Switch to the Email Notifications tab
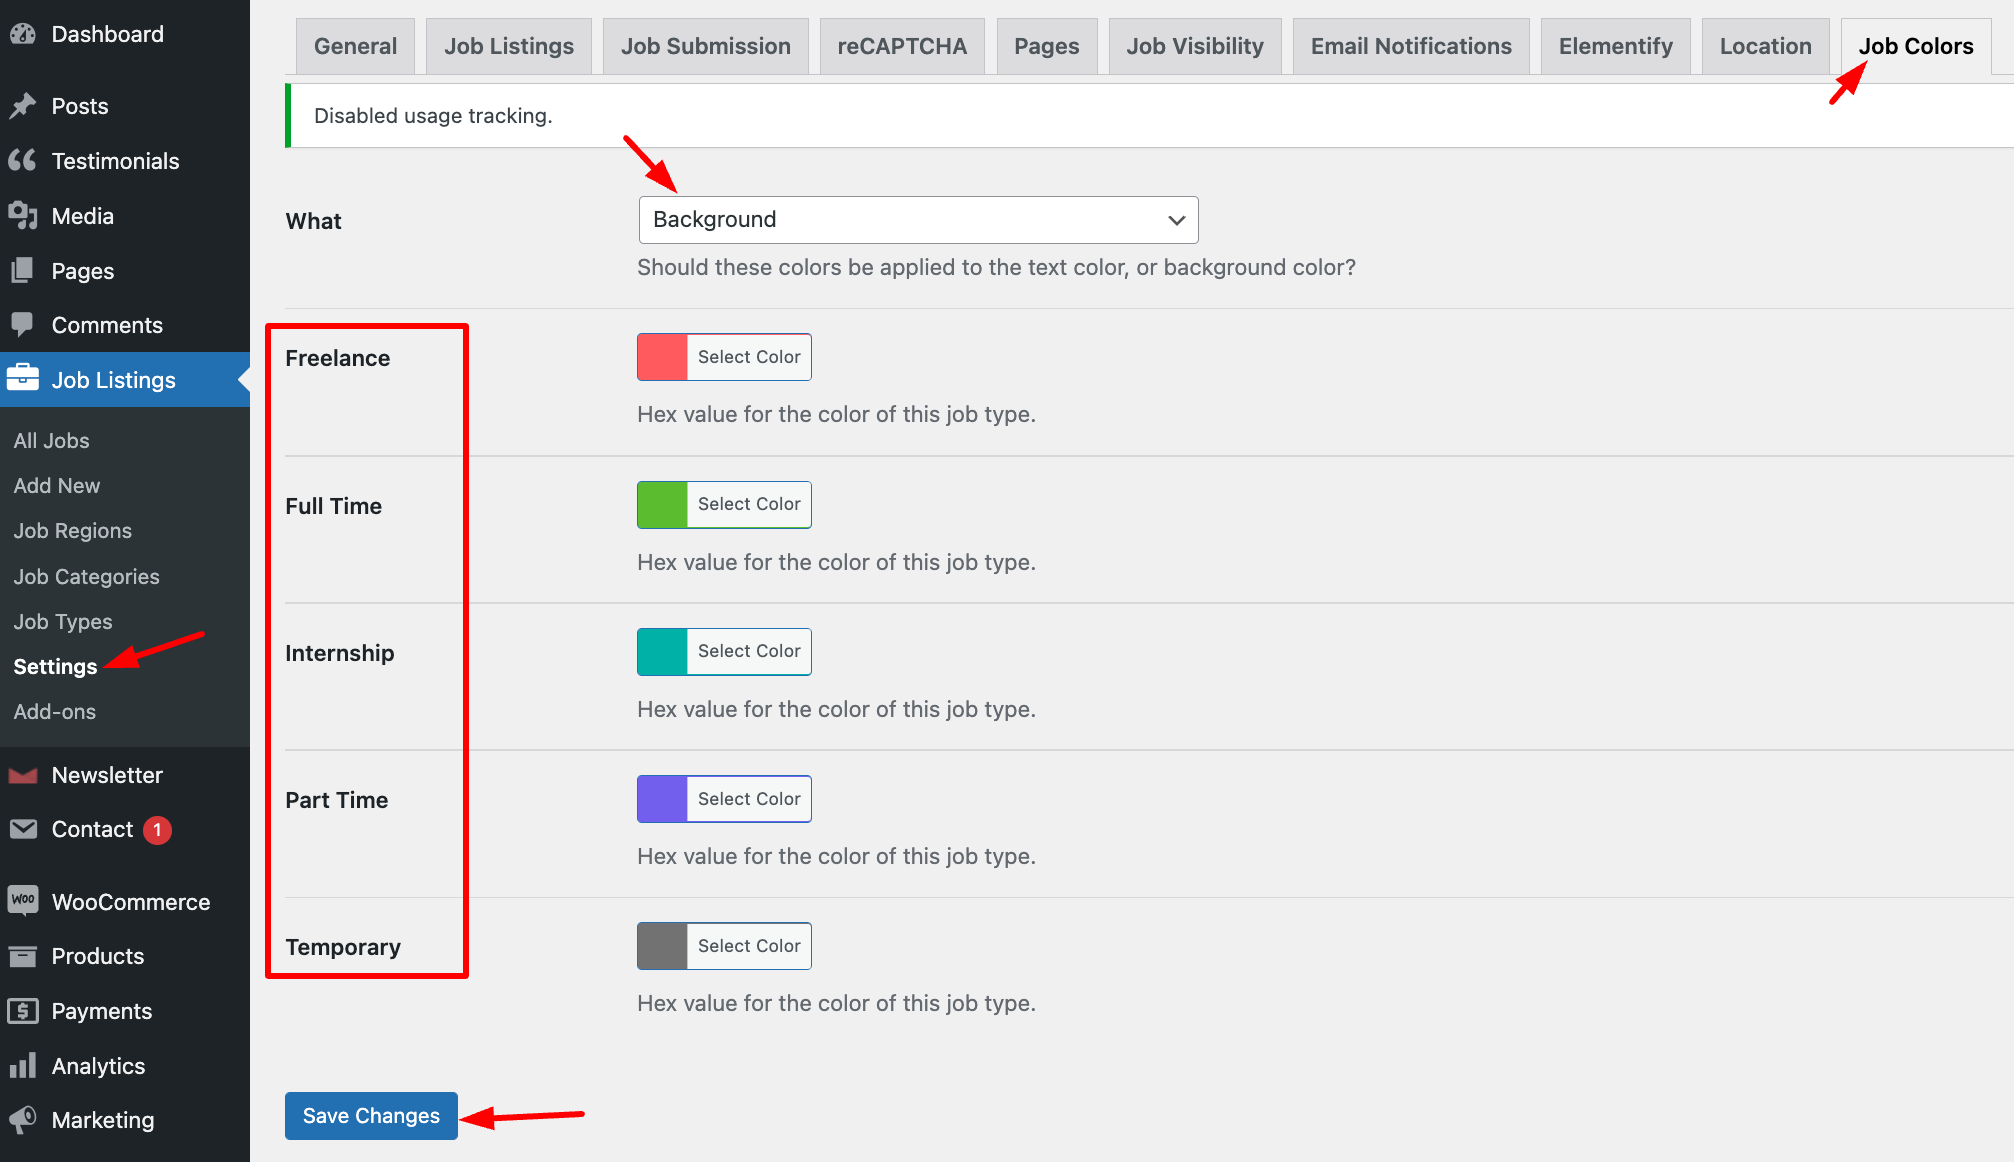 (1410, 45)
